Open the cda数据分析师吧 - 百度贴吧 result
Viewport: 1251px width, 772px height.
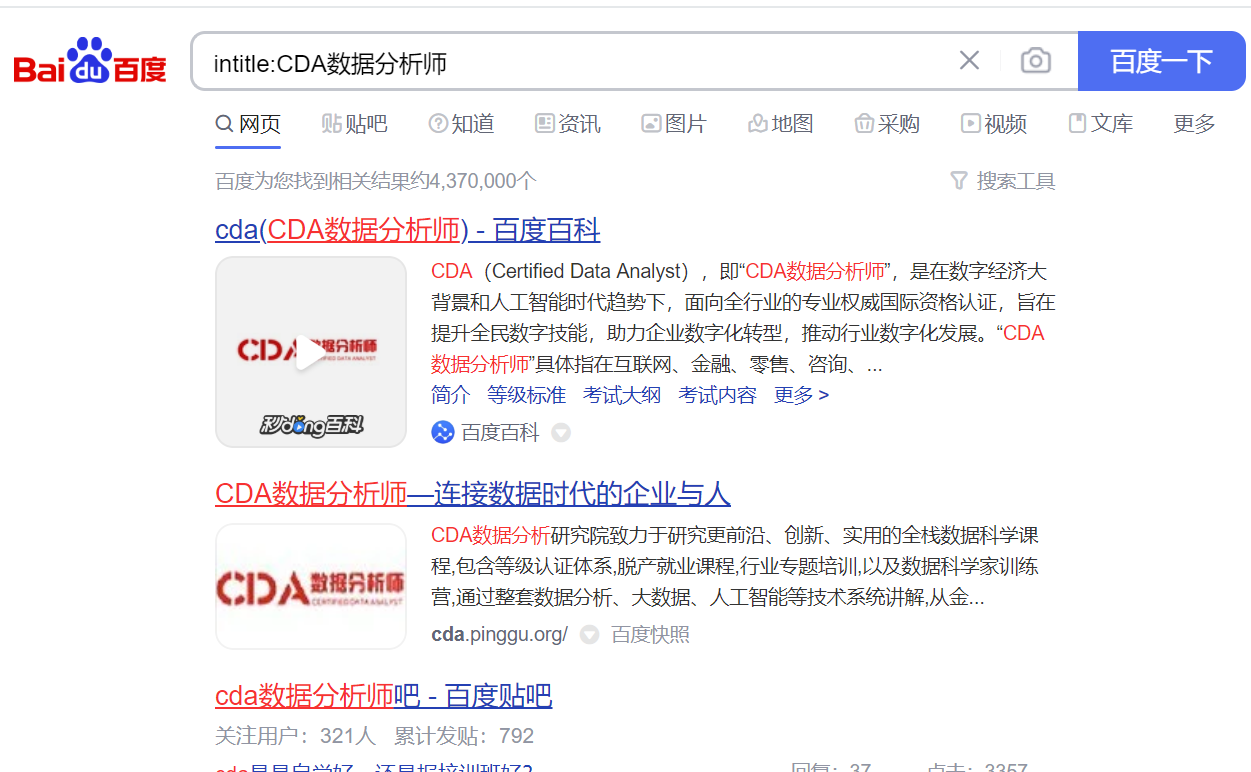tap(384, 696)
